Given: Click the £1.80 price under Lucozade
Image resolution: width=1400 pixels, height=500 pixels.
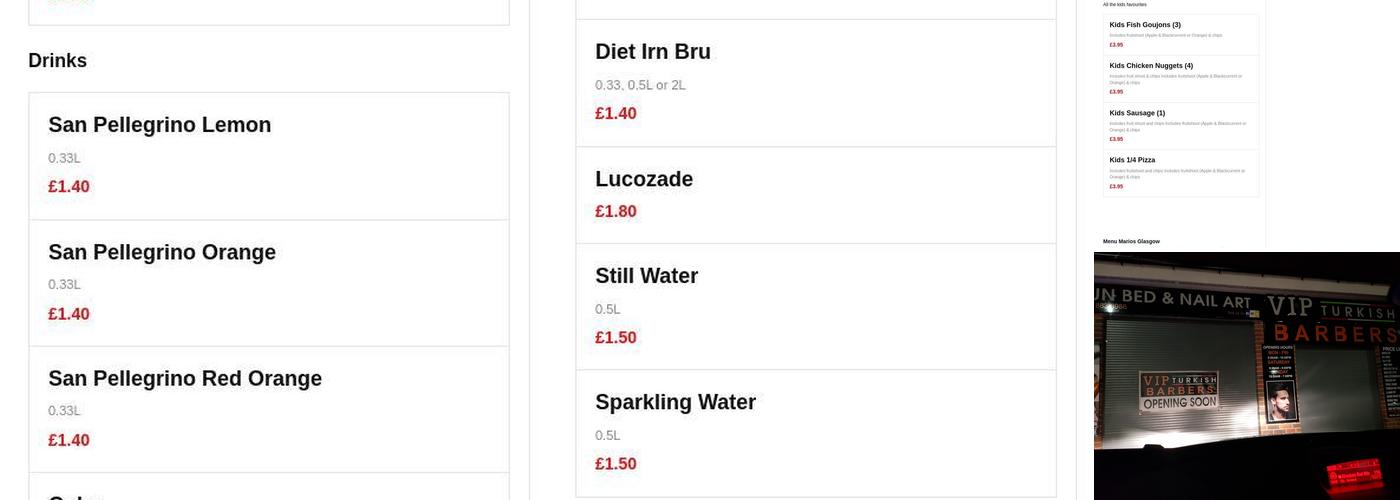Looking at the screenshot, I should (x=616, y=212).
